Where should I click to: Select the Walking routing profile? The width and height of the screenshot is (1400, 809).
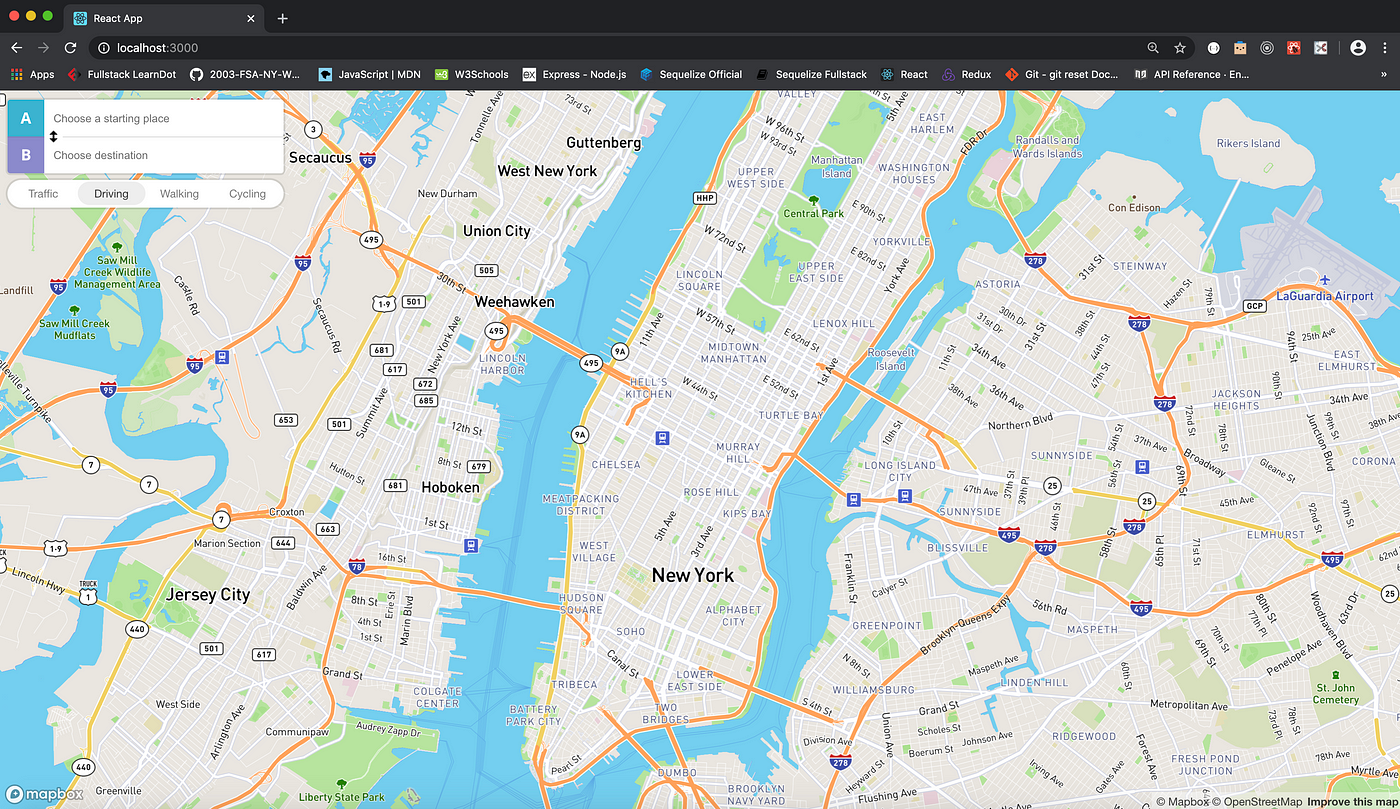tap(179, 194)
